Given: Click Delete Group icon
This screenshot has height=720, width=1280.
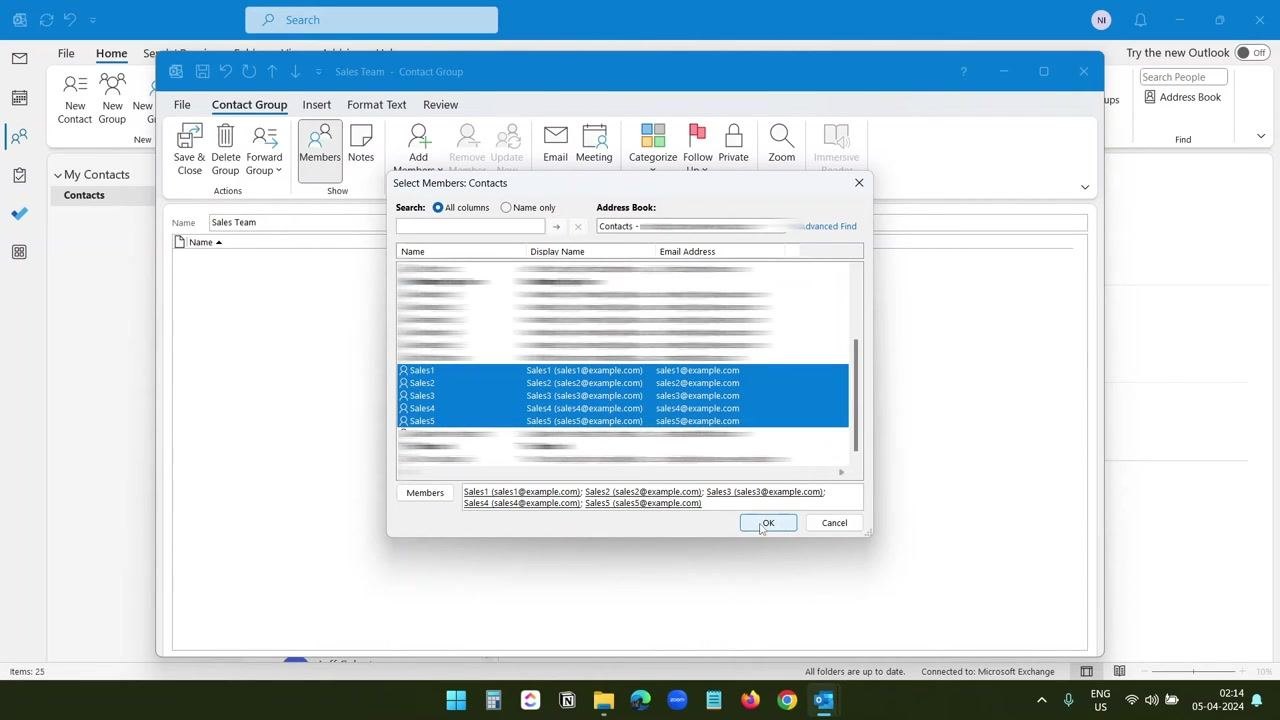Looking at the screenshot, I should pyautogui.click(x=226, y=150).
